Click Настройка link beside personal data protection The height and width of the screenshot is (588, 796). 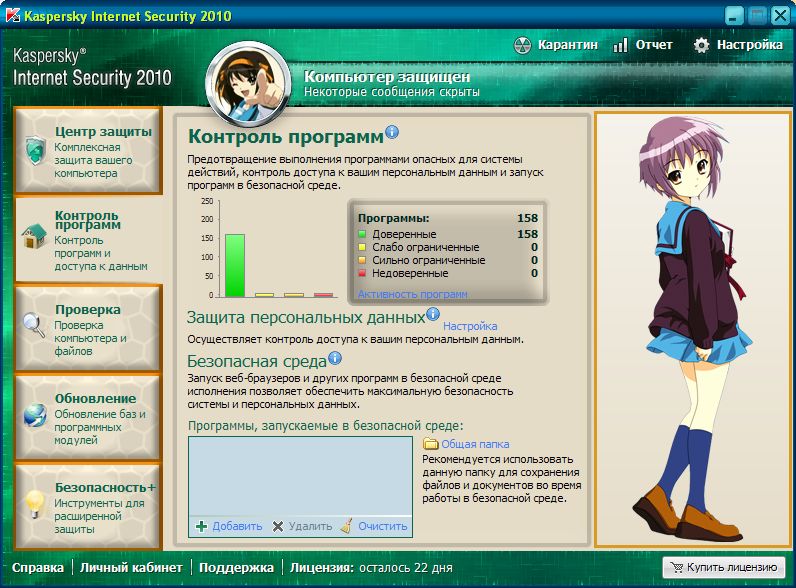[470, 326]
